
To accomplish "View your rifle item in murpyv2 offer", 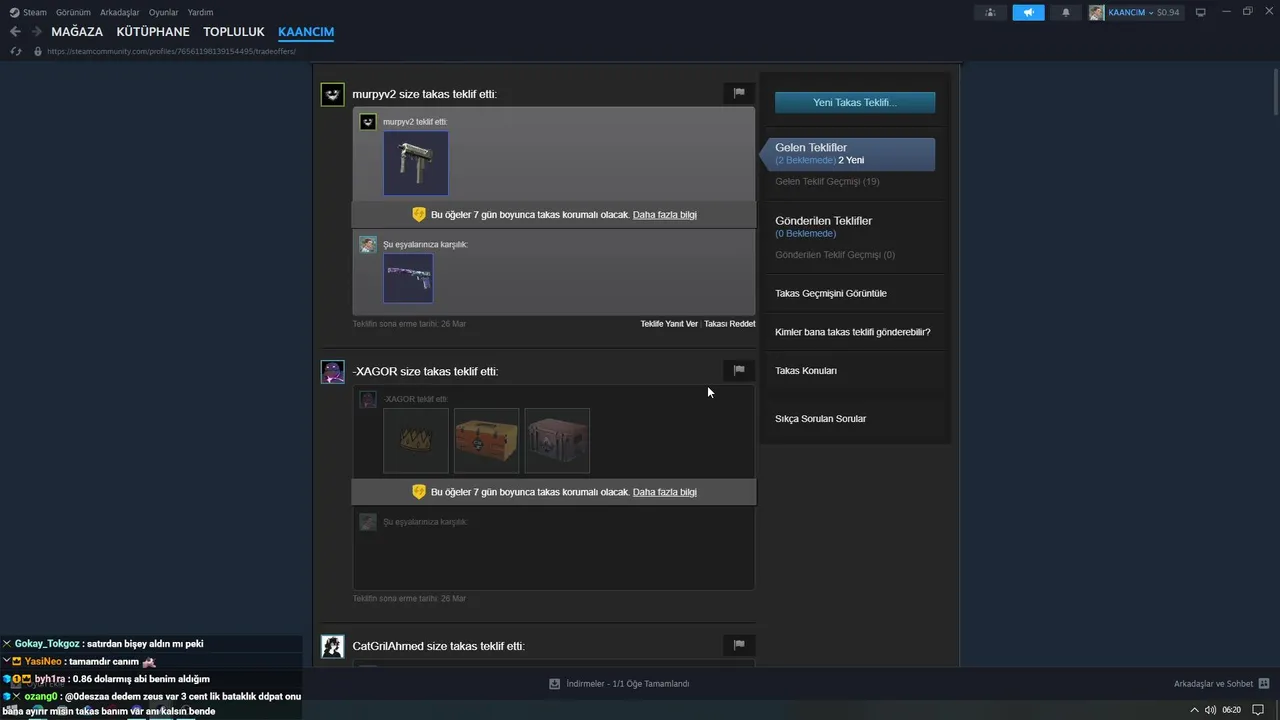I will pyautogui.click(x=408, y=278).
